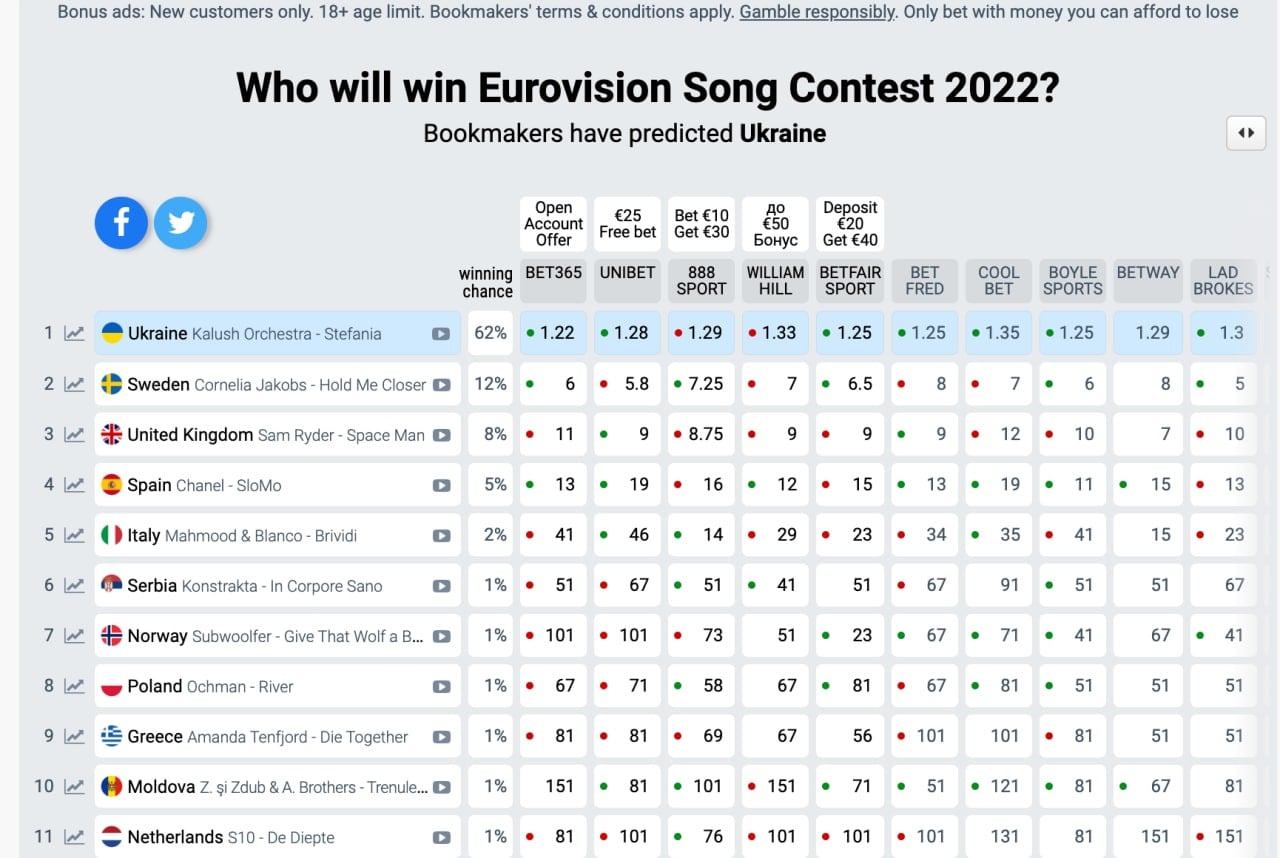Click Ukraine's 1.22 odds at BET365

(553, 333)
